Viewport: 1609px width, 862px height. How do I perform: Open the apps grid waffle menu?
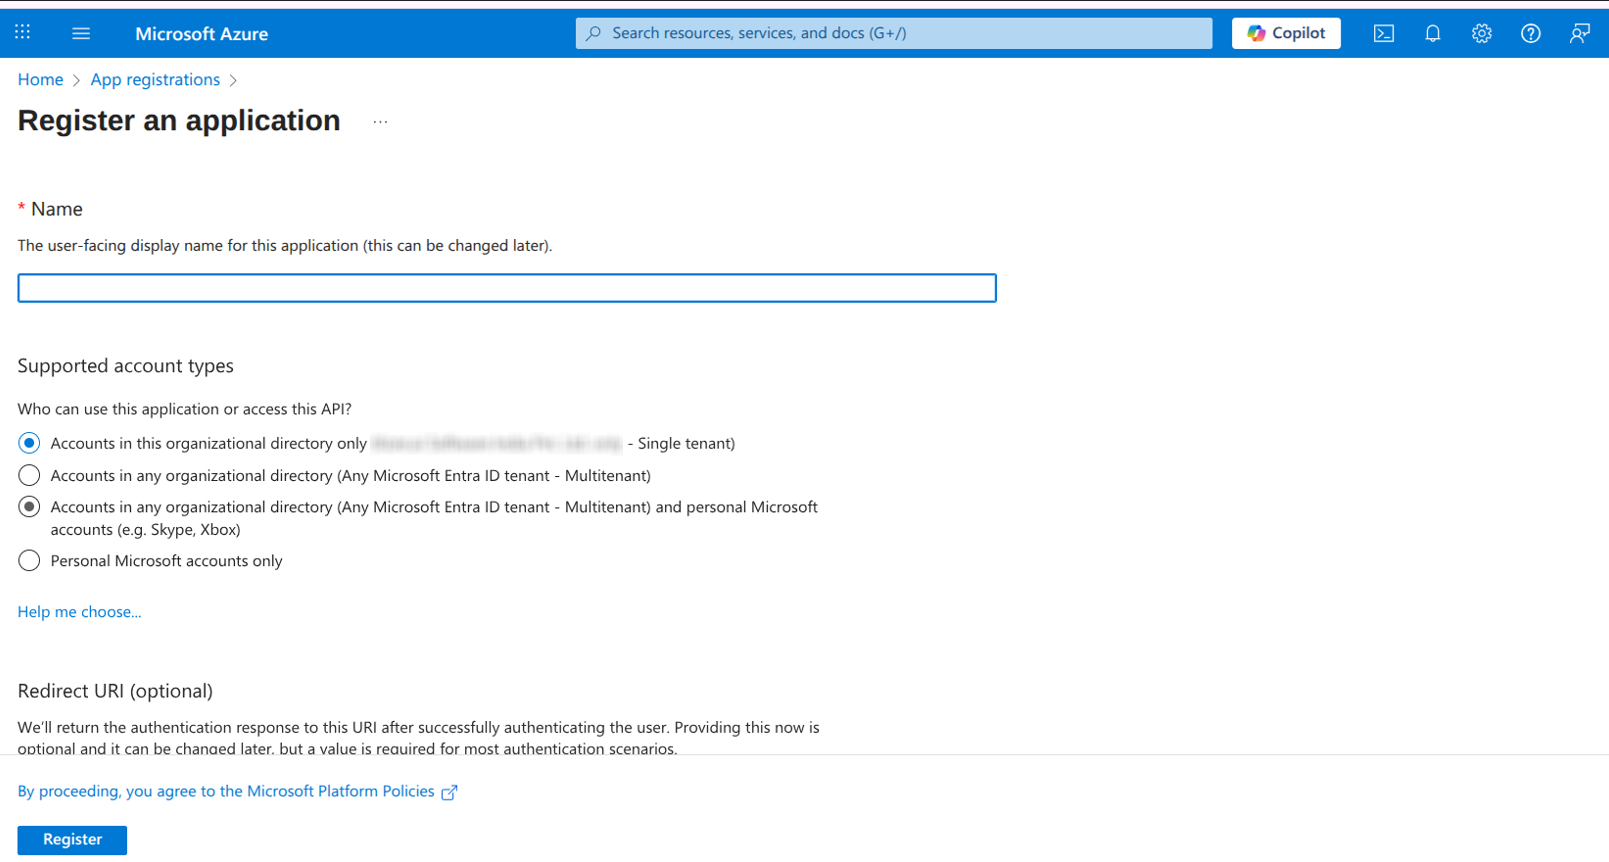23,33
